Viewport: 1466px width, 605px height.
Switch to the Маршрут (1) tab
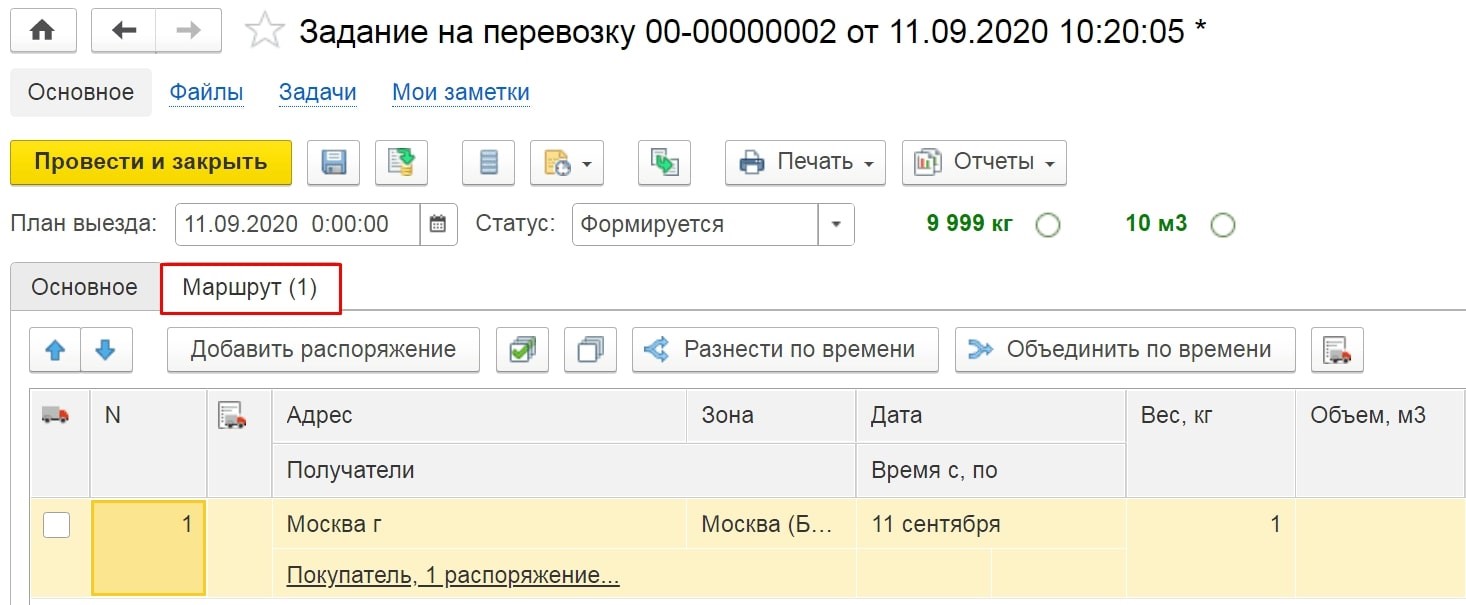click(x=250, y=288)
